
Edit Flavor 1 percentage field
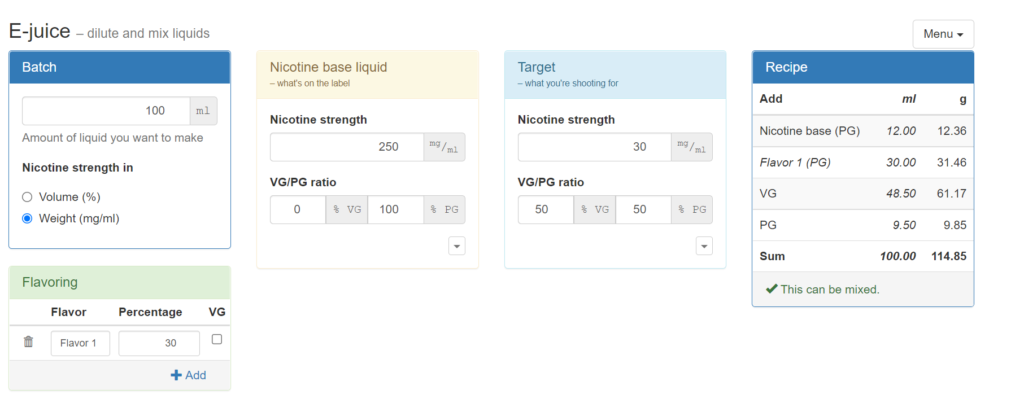click(x=159, y=343)
